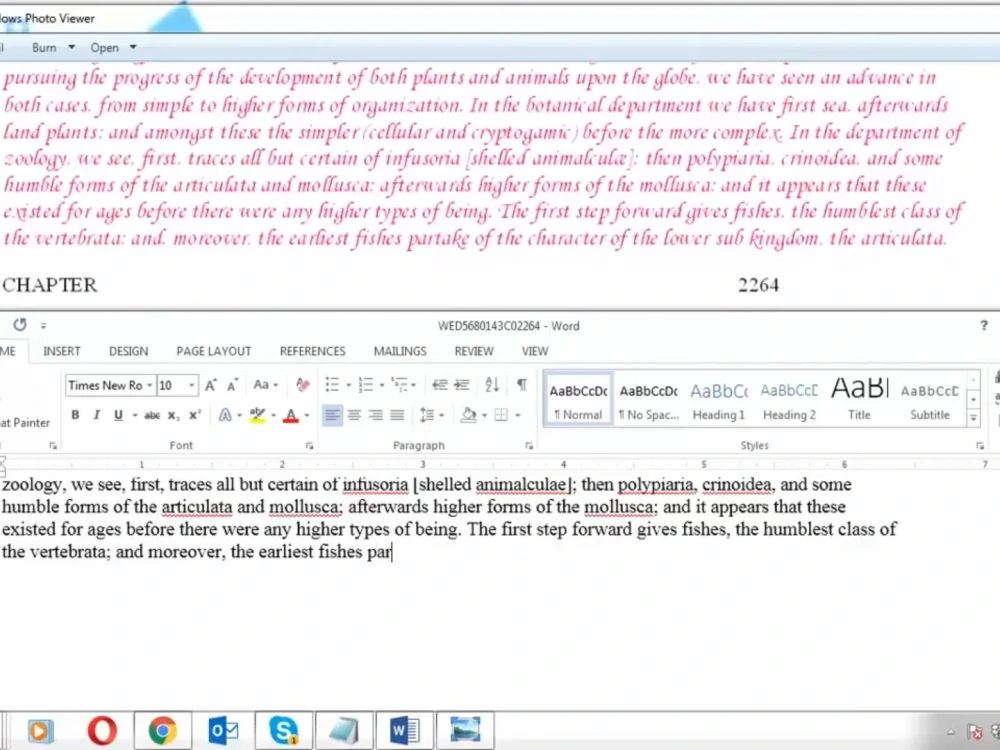Screen dimensions: 1000x750
Task: Toggle Show/Hide paragraph marks
Action: pyautogui.click(x=522, y=385)
